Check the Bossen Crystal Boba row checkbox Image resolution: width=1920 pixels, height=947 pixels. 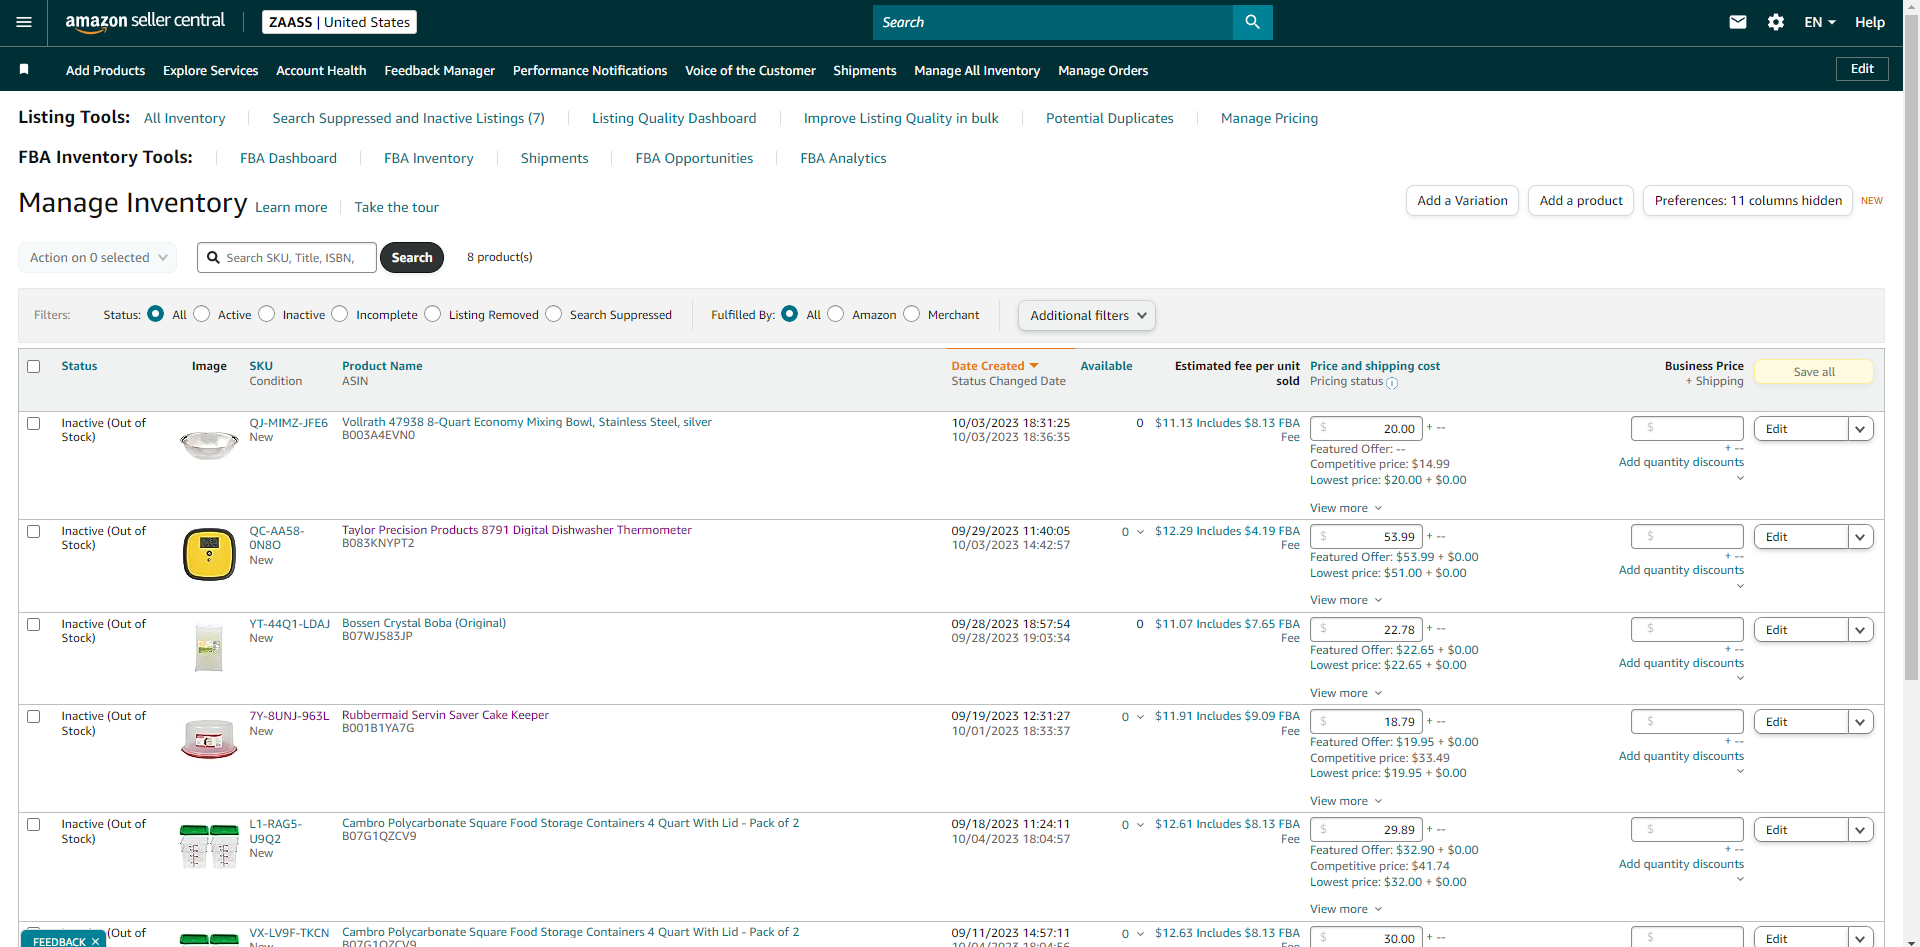[34, 624]
